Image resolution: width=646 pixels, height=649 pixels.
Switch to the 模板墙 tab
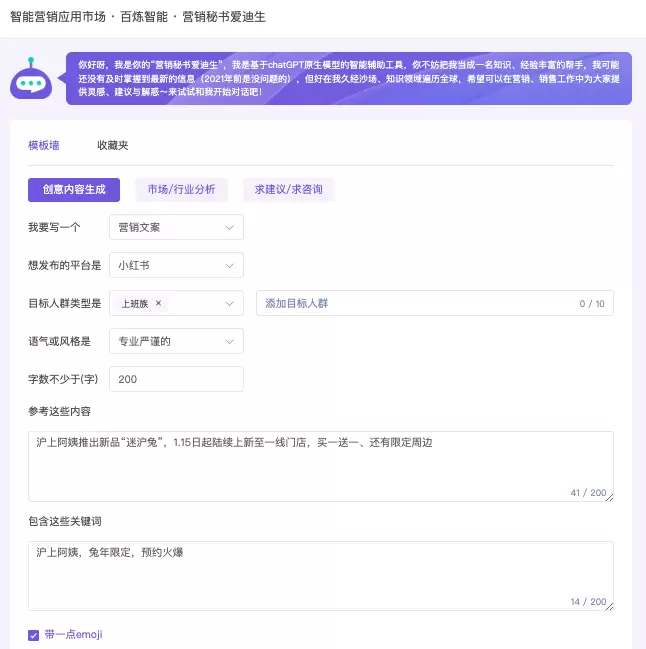click(x=44, y=146)
